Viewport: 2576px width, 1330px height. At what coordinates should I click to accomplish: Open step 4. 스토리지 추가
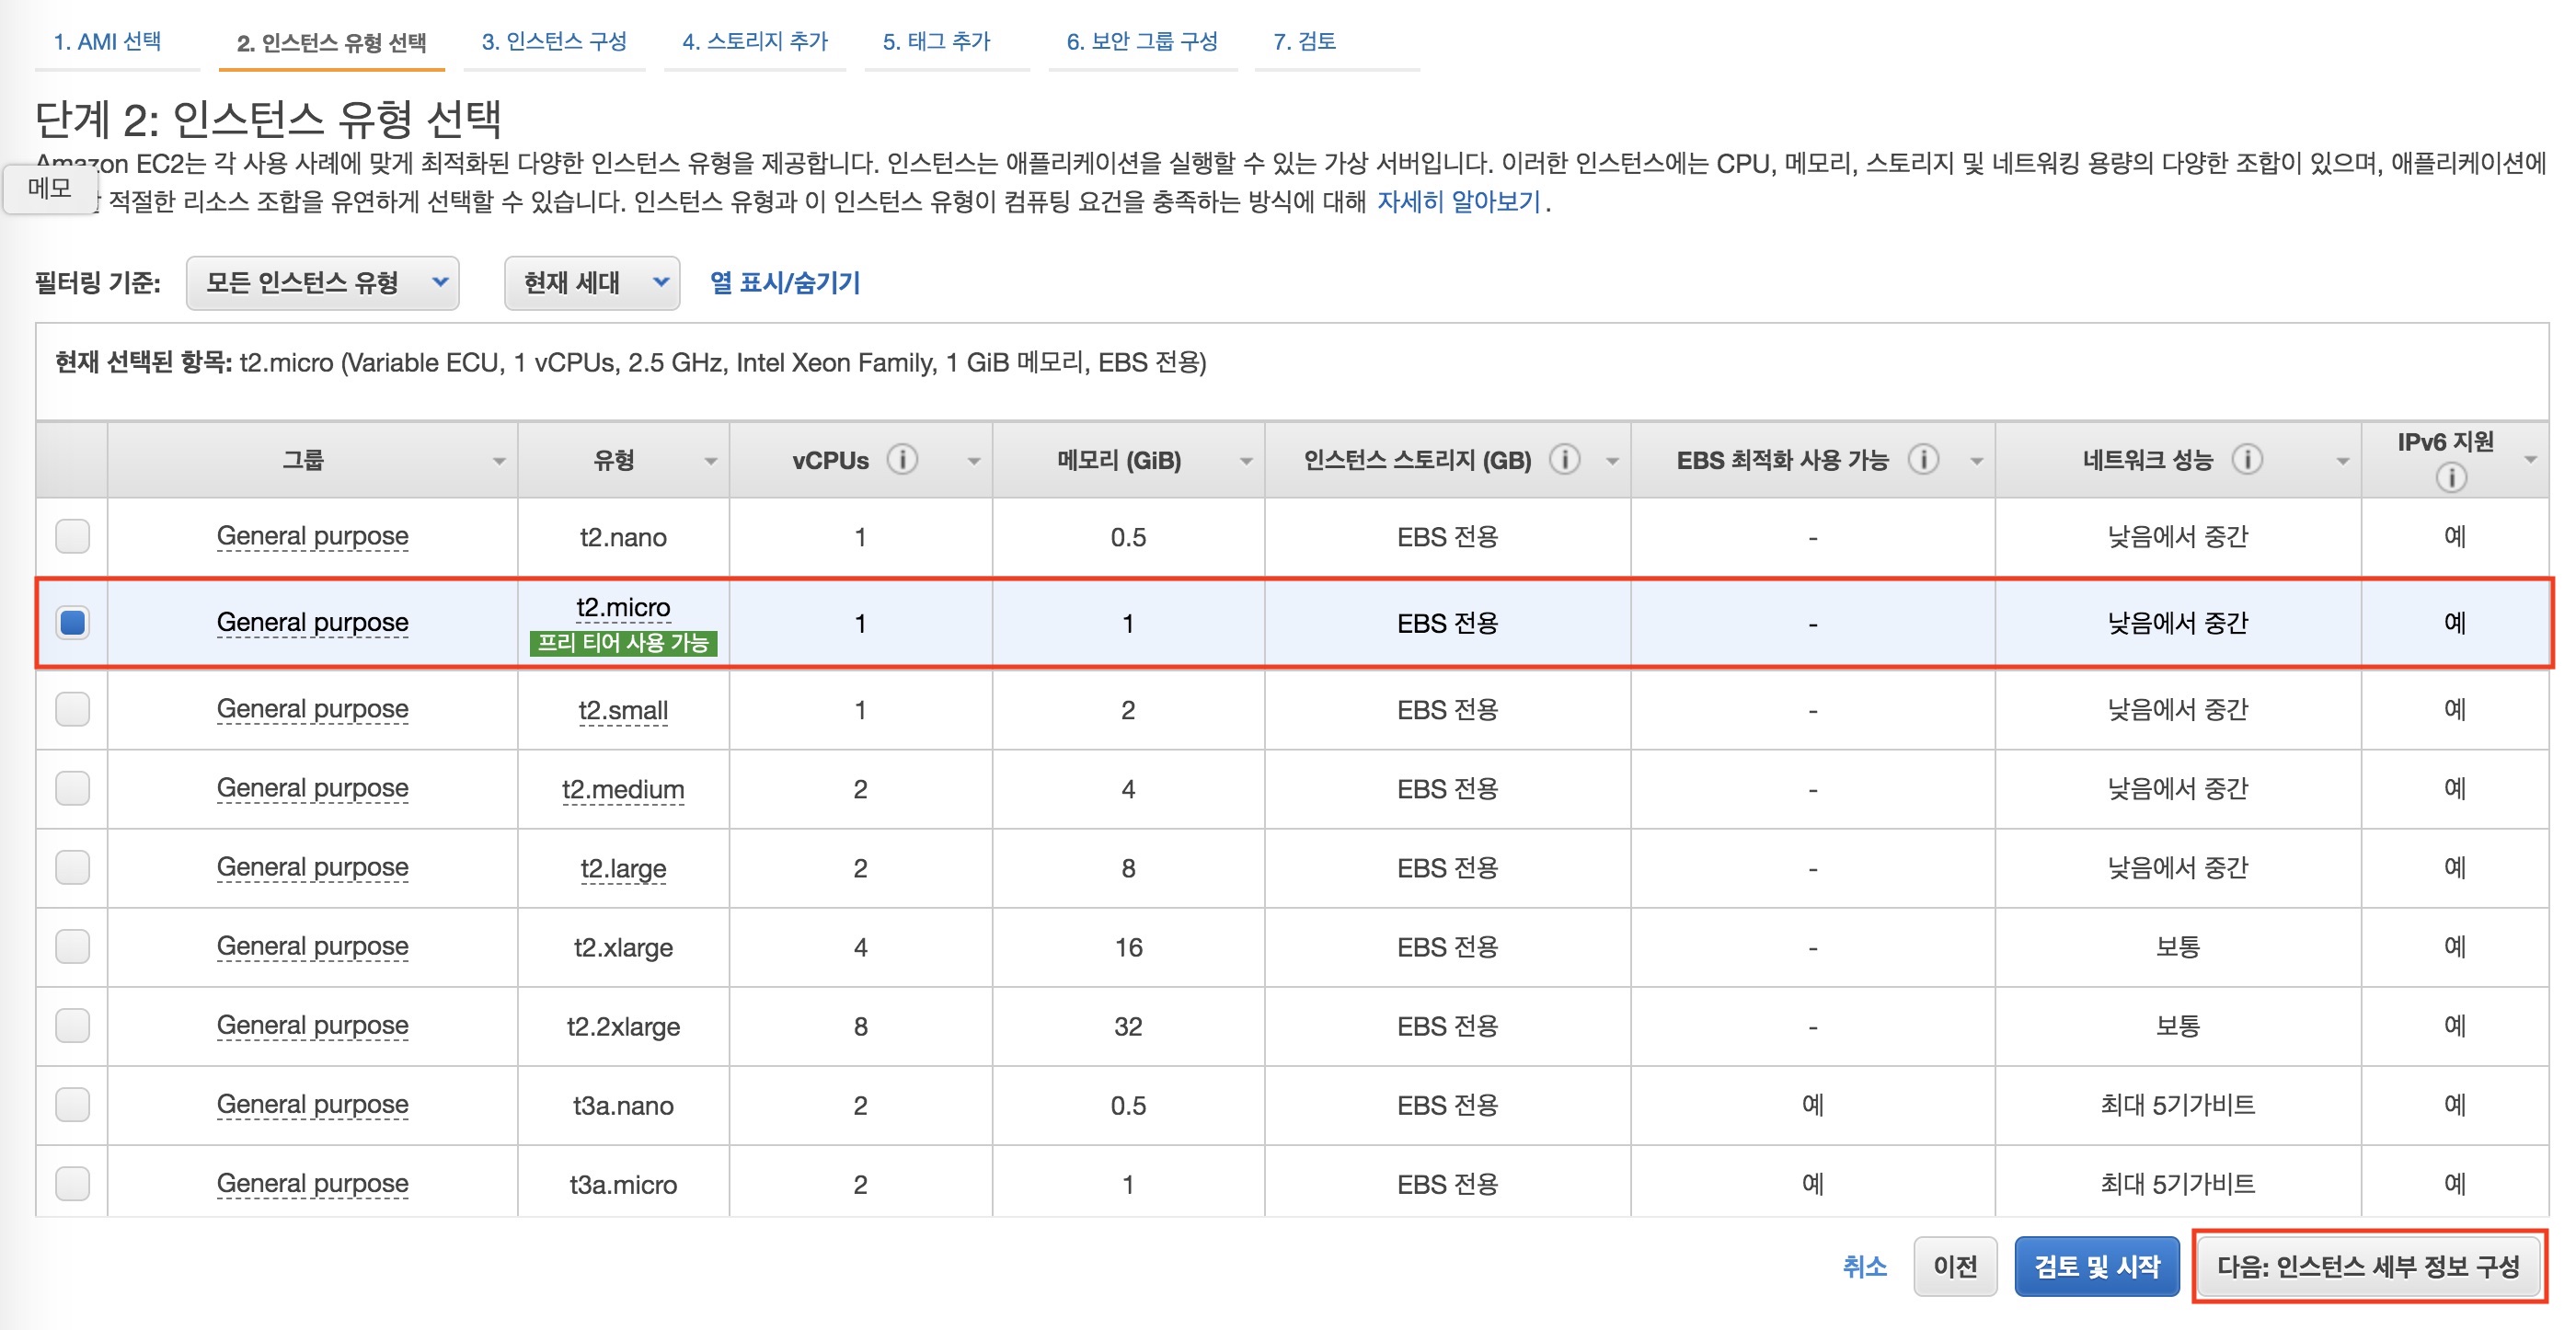point(755,42)
